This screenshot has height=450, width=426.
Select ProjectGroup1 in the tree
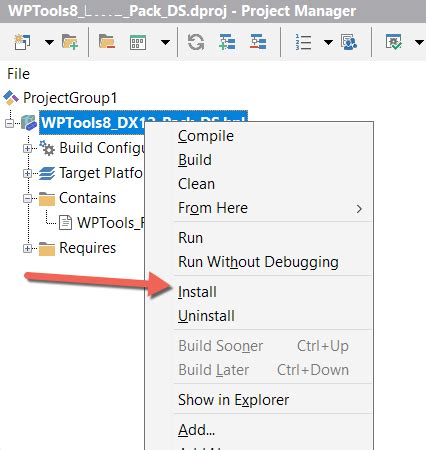70,98
